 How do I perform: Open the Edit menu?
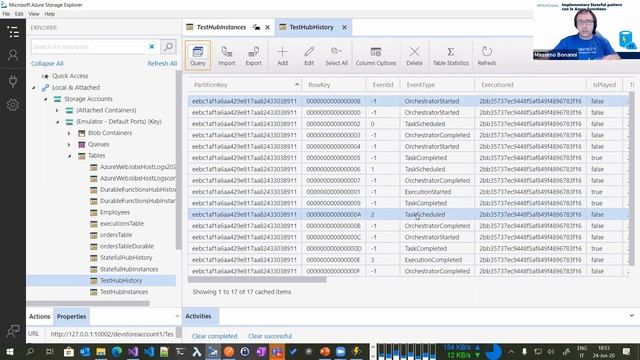(x=19, y=14)
